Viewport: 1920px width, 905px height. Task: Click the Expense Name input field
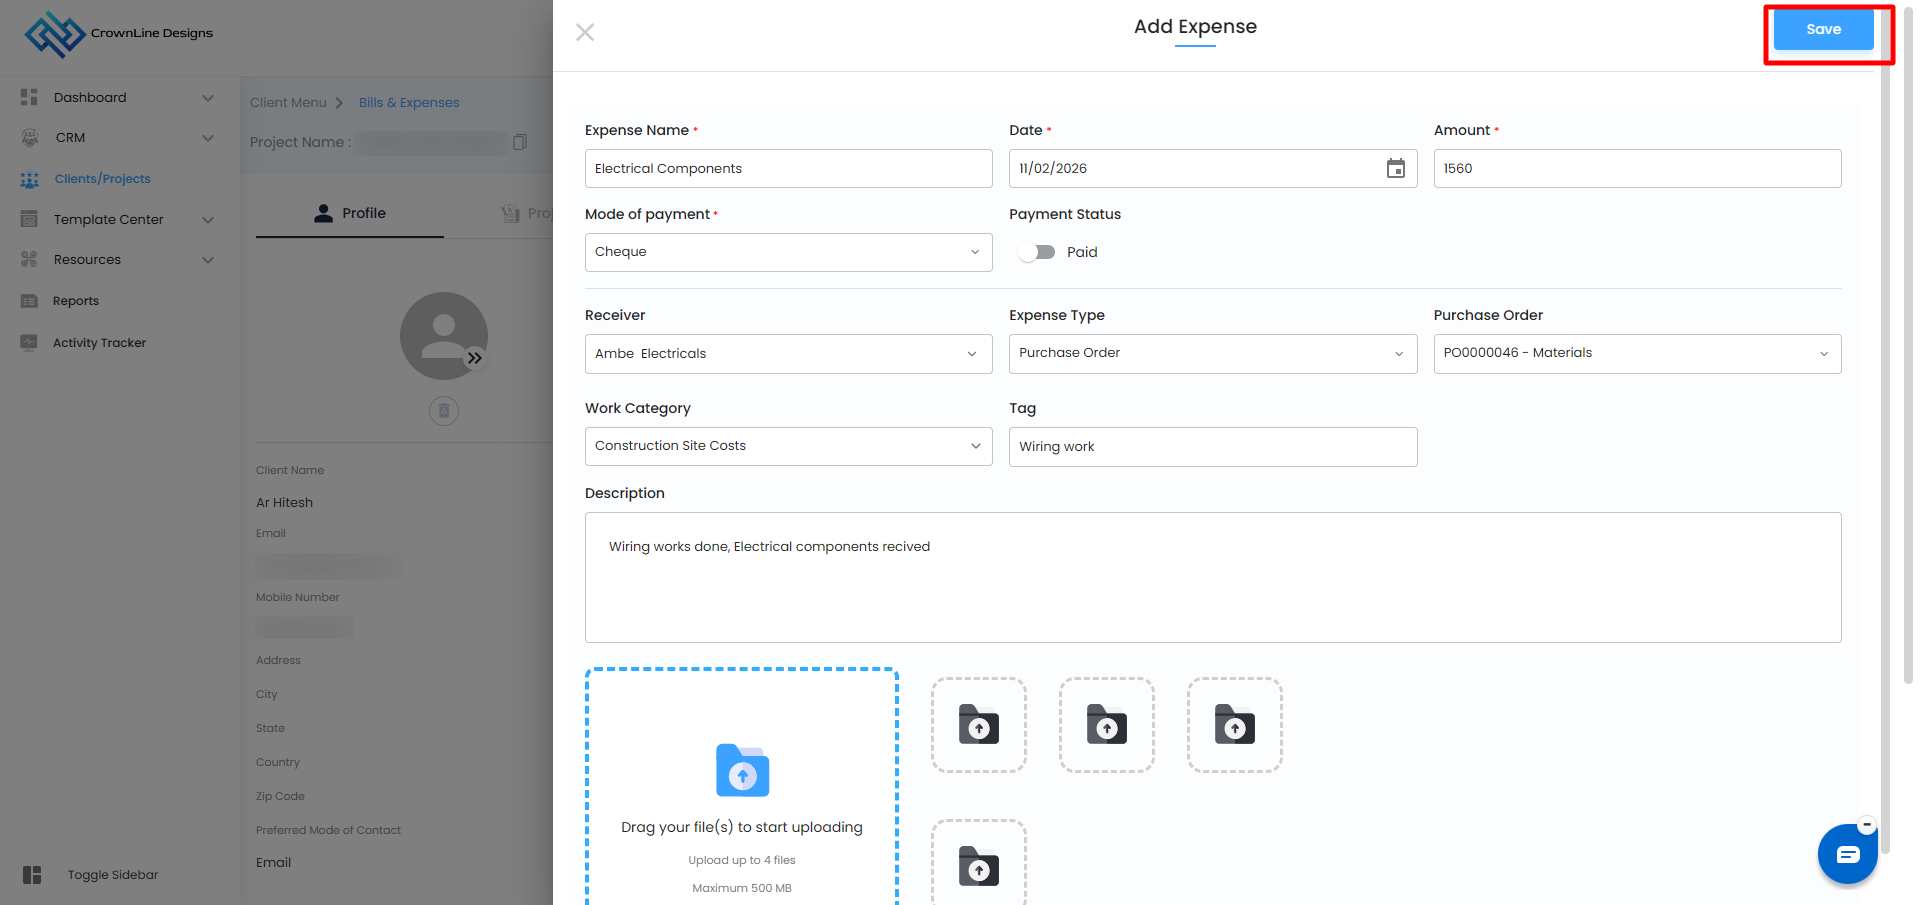coord(789,168)
